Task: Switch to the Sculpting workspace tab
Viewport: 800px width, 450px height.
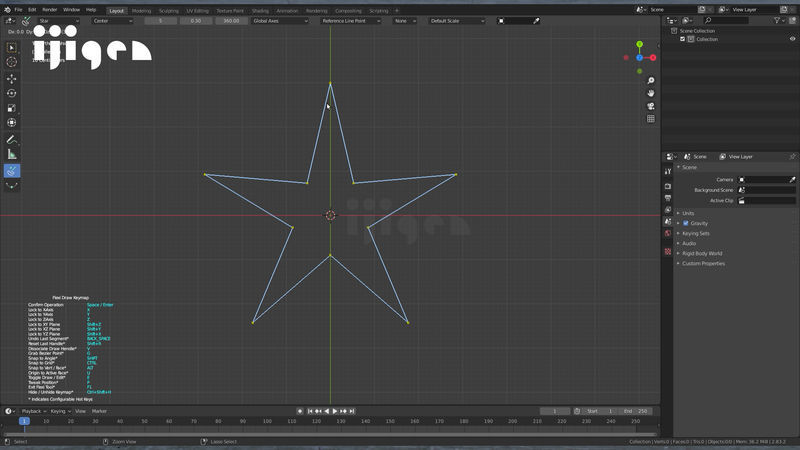Action: tap(168, 11)
